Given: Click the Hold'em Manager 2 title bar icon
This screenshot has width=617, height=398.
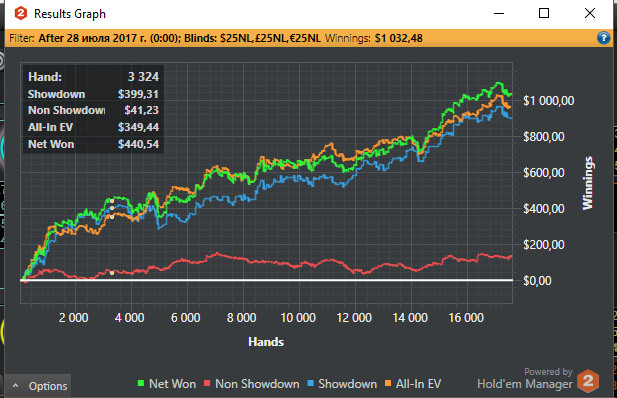Looking at the screenshot, I should [20, 13].
